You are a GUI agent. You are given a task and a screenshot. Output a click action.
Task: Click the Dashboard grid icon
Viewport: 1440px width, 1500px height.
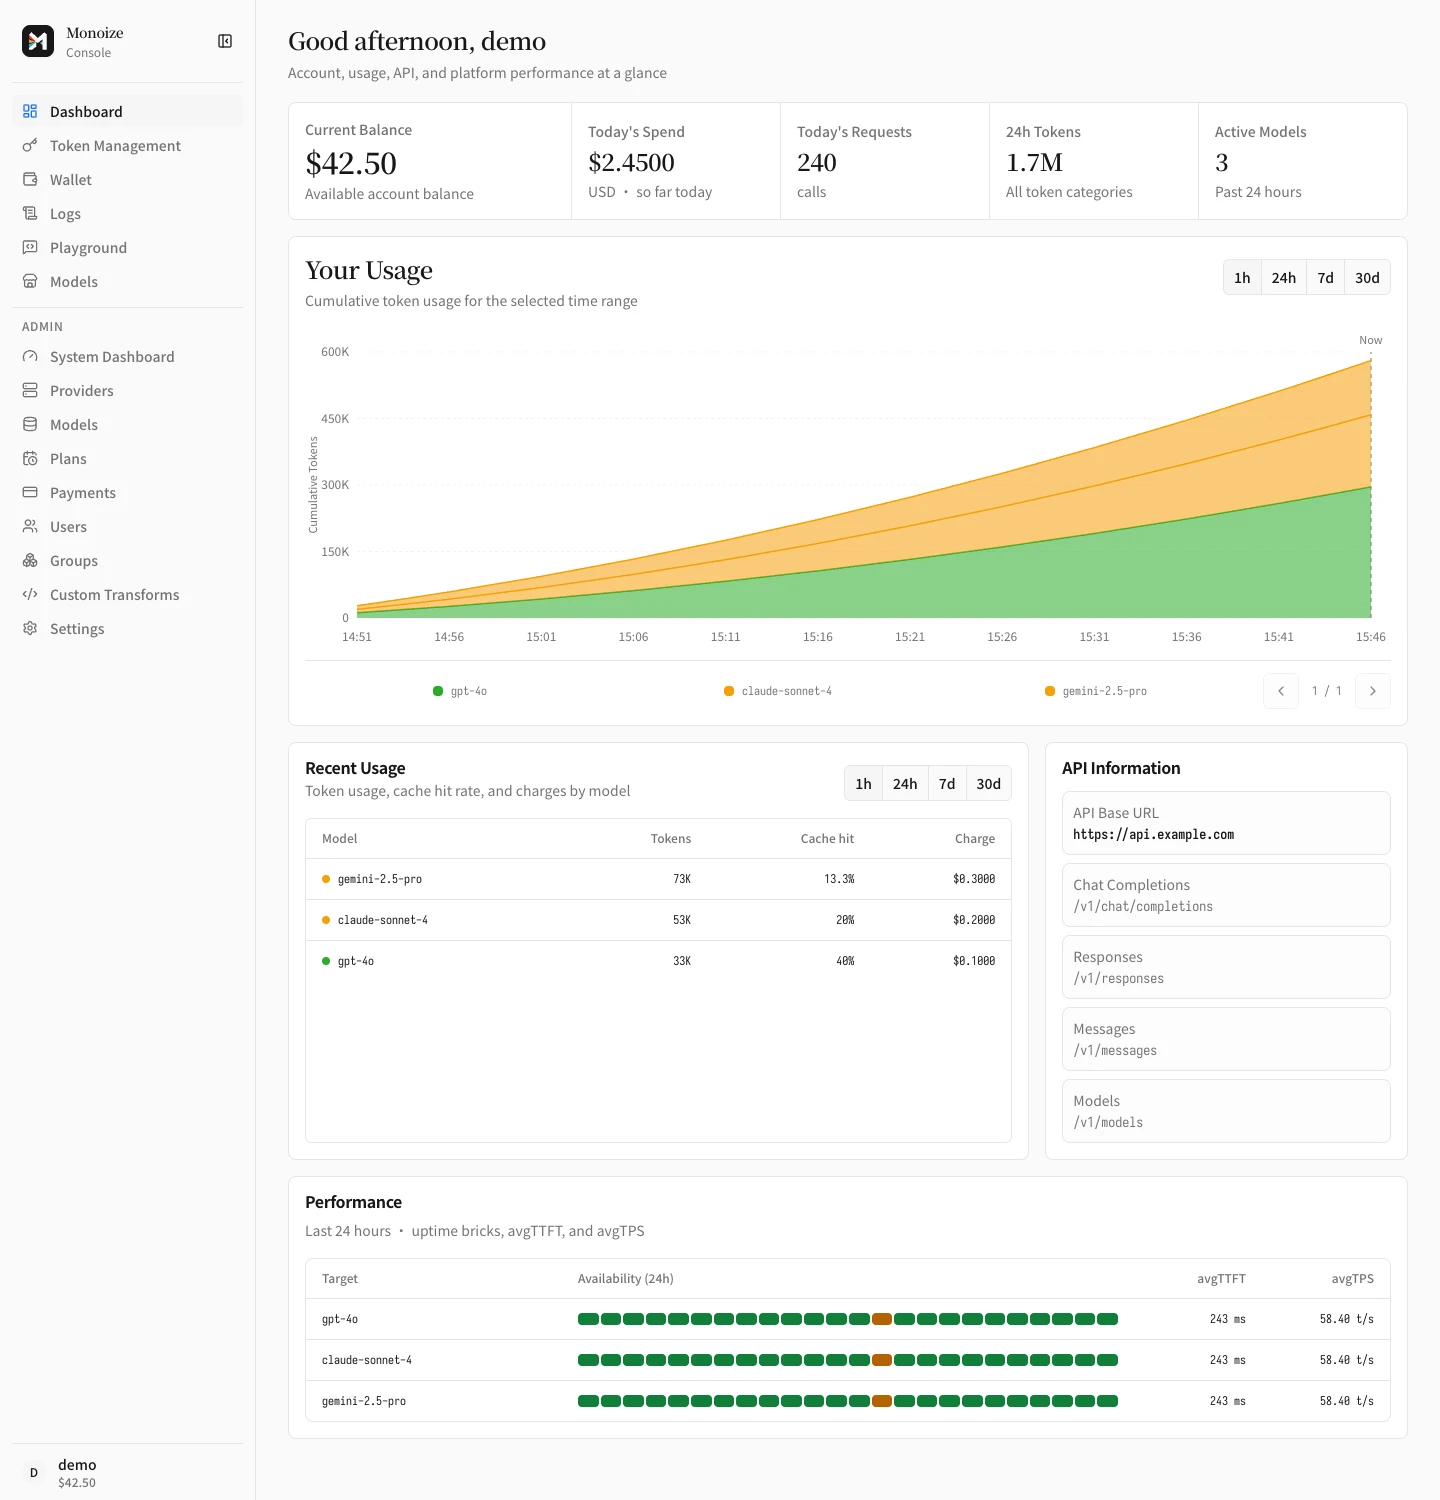coord(30,111)
